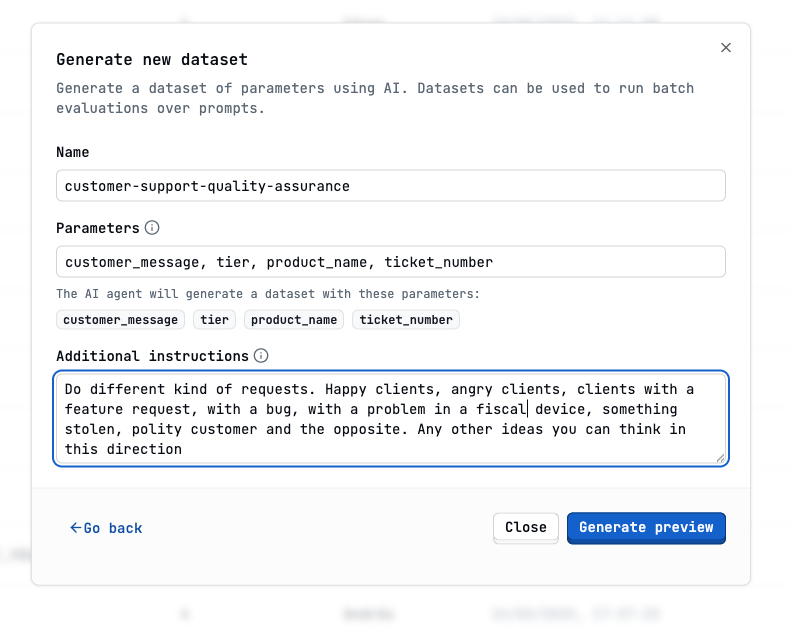Click the customer_message parameter chip

pyautogui.click(x=120, y=320)
